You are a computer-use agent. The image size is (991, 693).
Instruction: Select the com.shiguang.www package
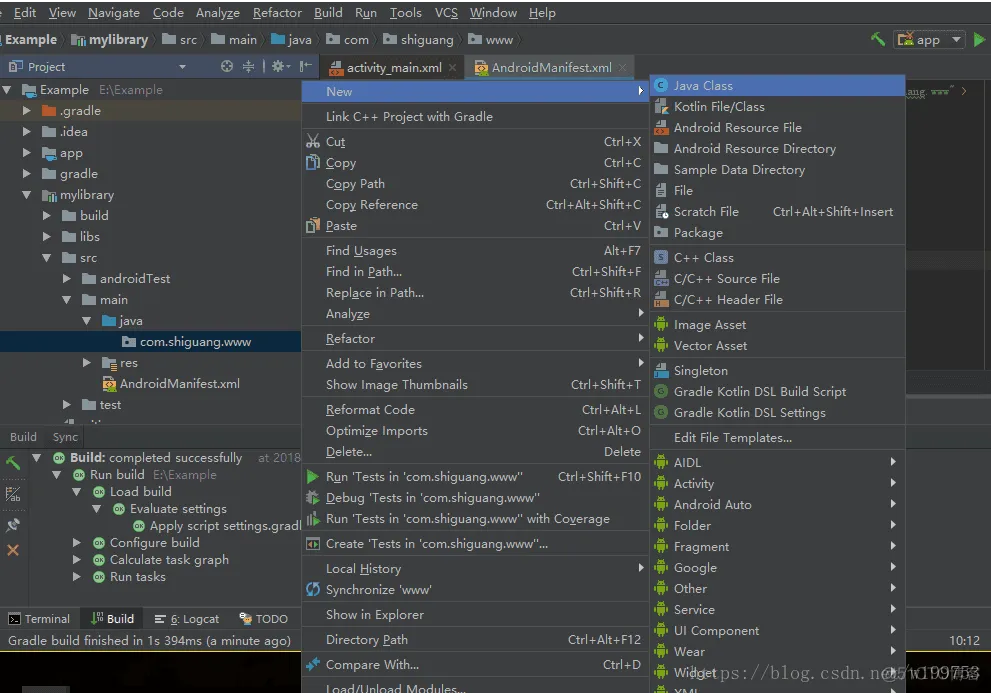coord(186,342)
